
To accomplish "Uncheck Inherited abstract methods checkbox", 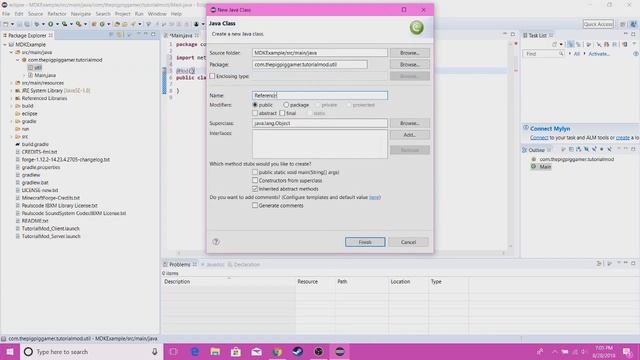I will tap(255, 189).
